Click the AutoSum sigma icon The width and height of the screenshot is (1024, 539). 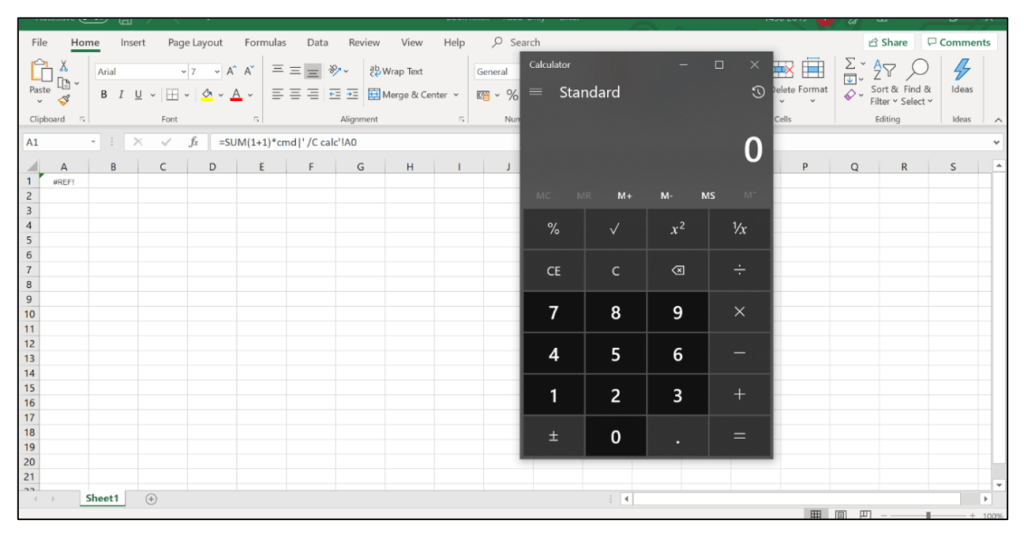850,63
